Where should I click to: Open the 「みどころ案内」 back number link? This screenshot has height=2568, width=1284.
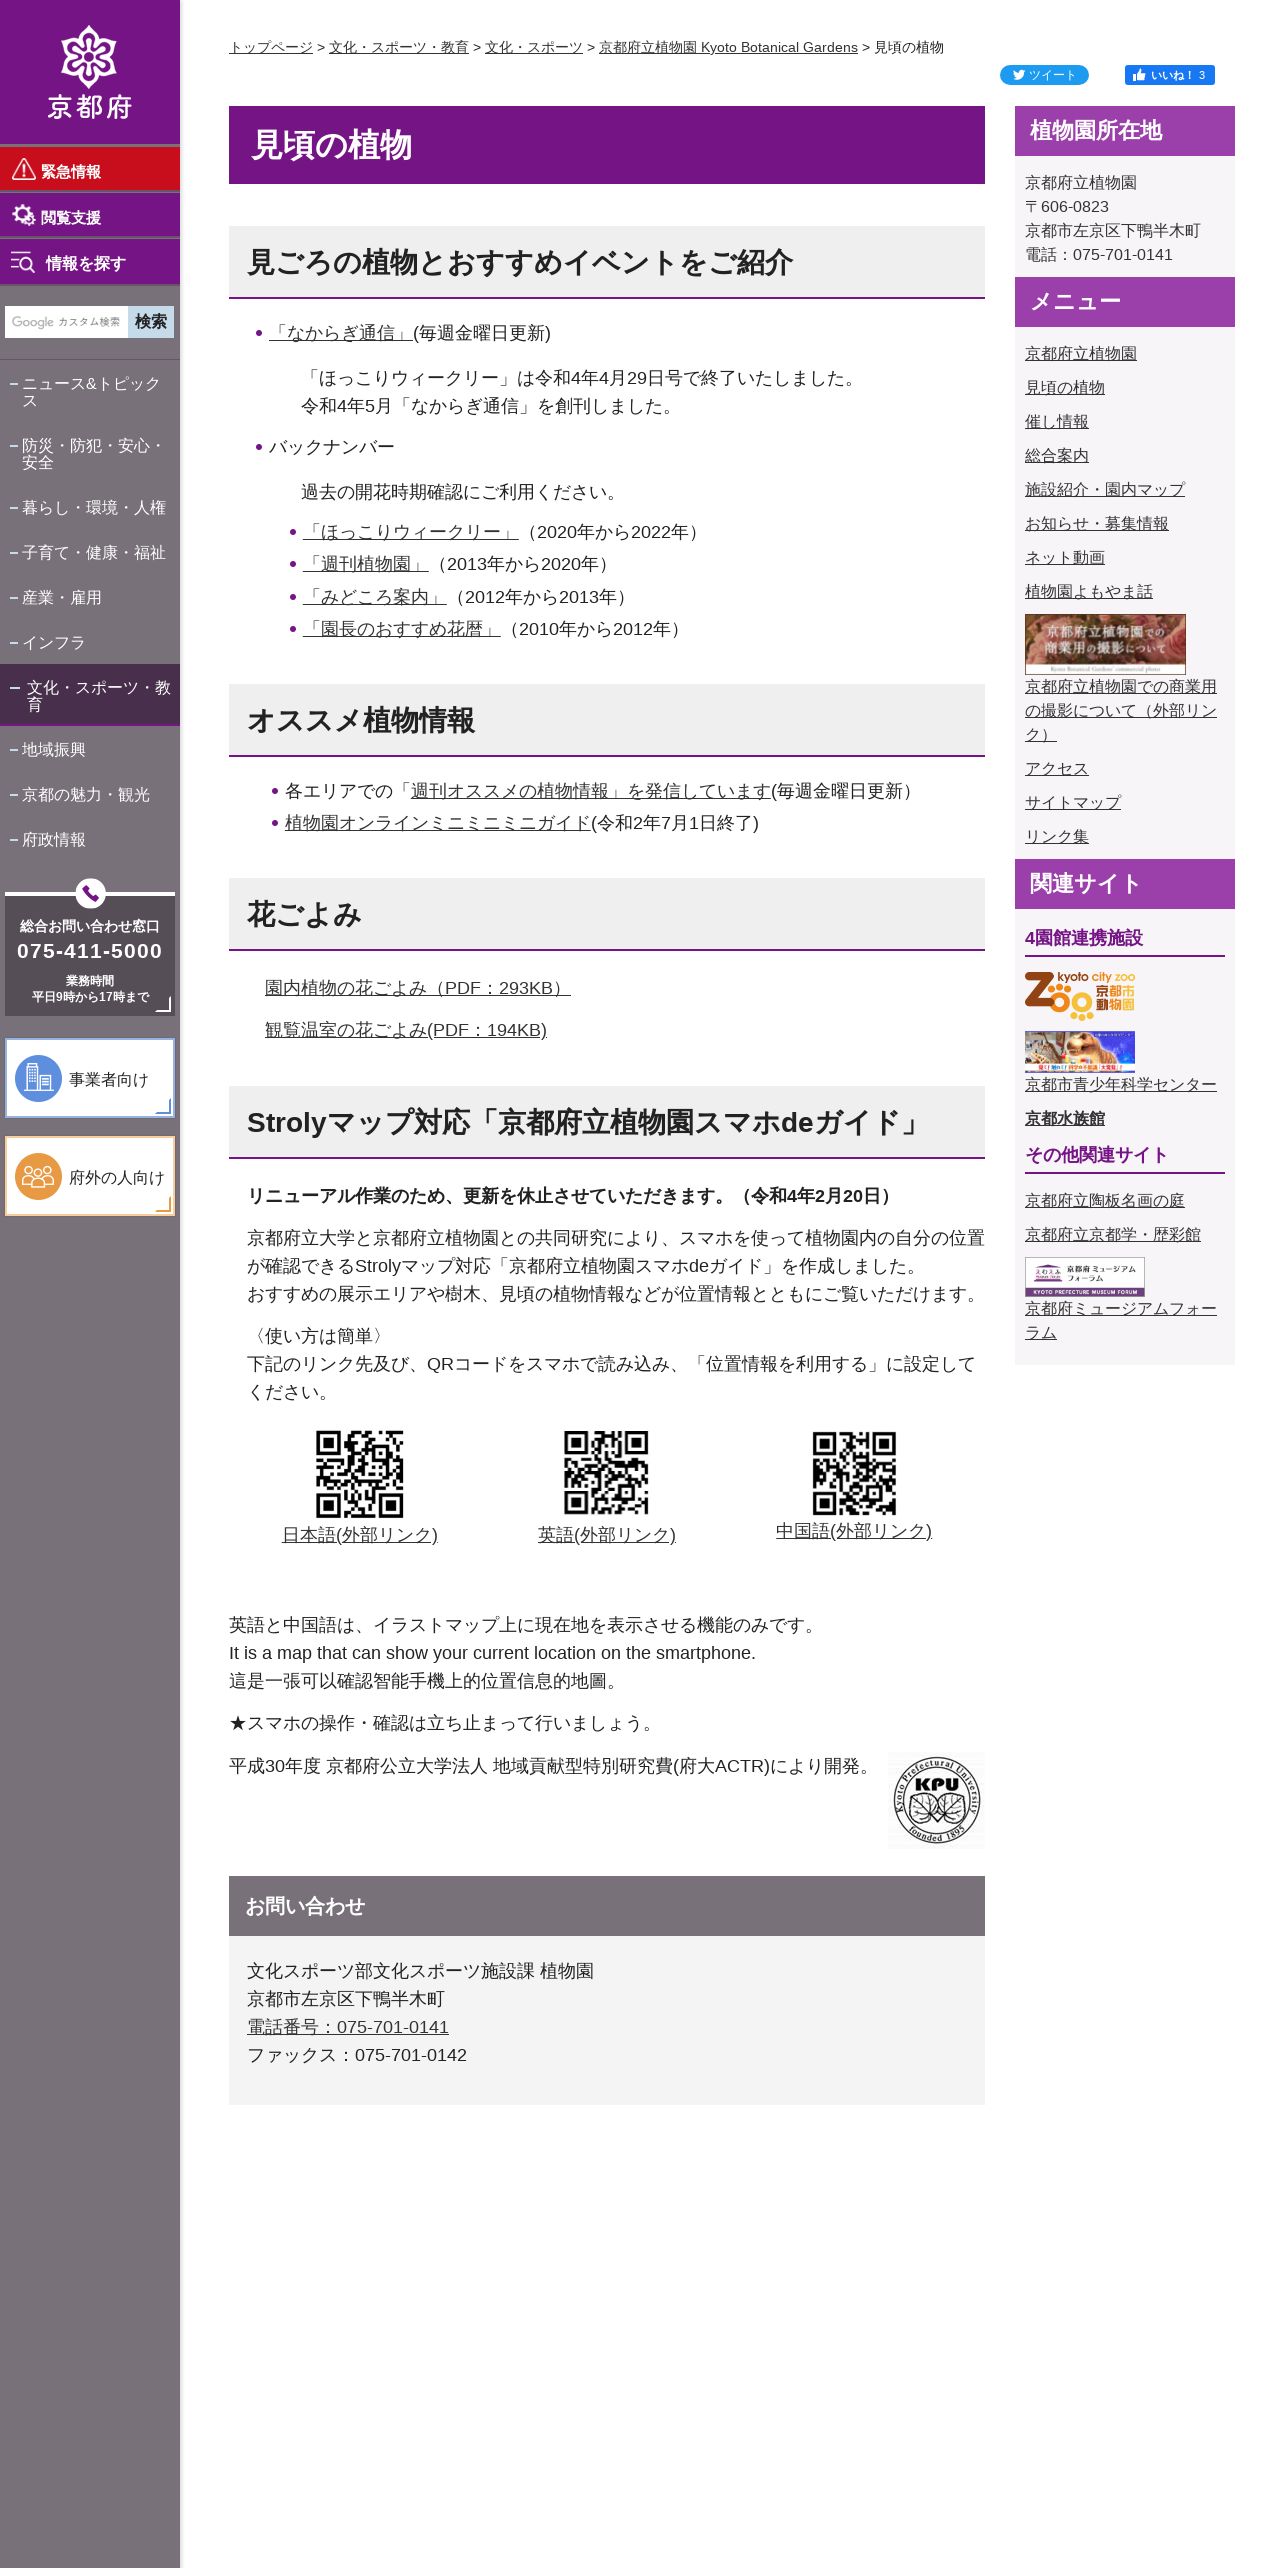(x=375, y=597)
